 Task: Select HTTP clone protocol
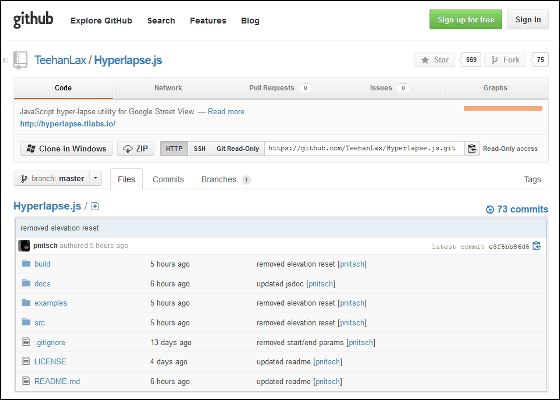pyautogui.click(x=174, y=149)
